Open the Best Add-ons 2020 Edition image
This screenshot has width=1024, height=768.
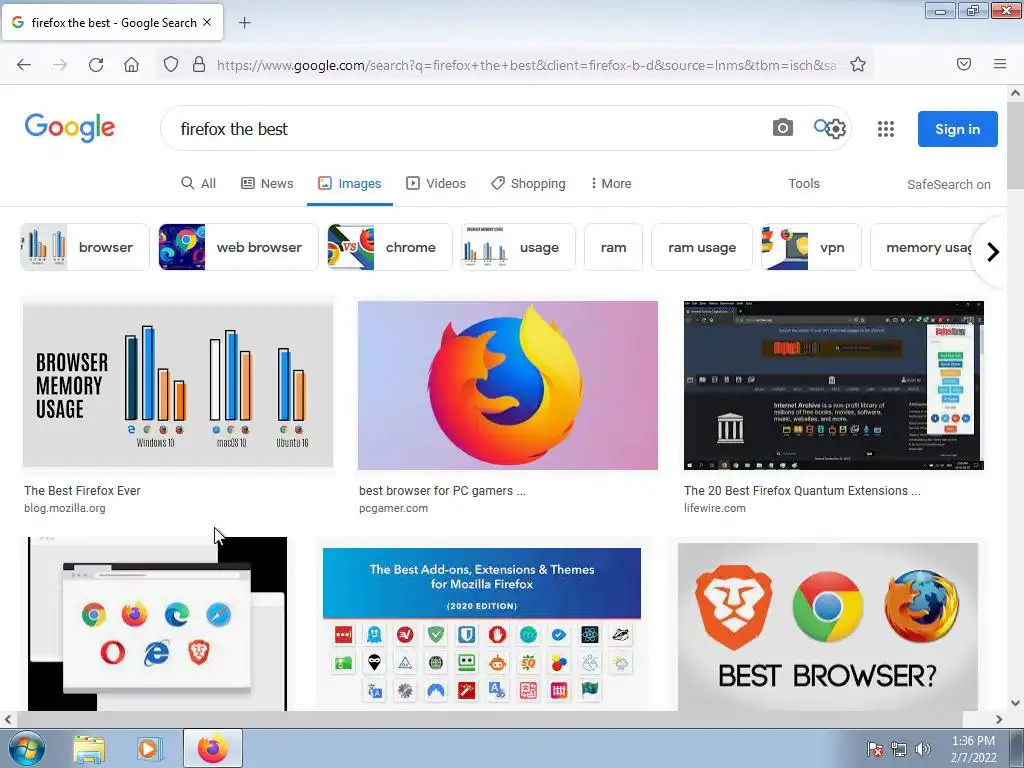coord(482,629)
